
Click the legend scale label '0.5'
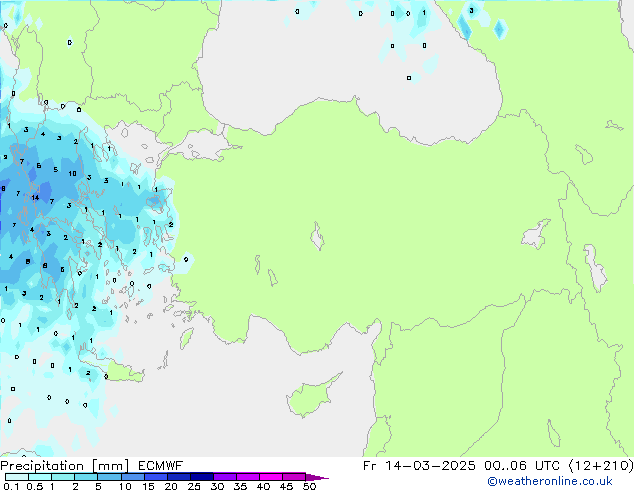point(35,486)
